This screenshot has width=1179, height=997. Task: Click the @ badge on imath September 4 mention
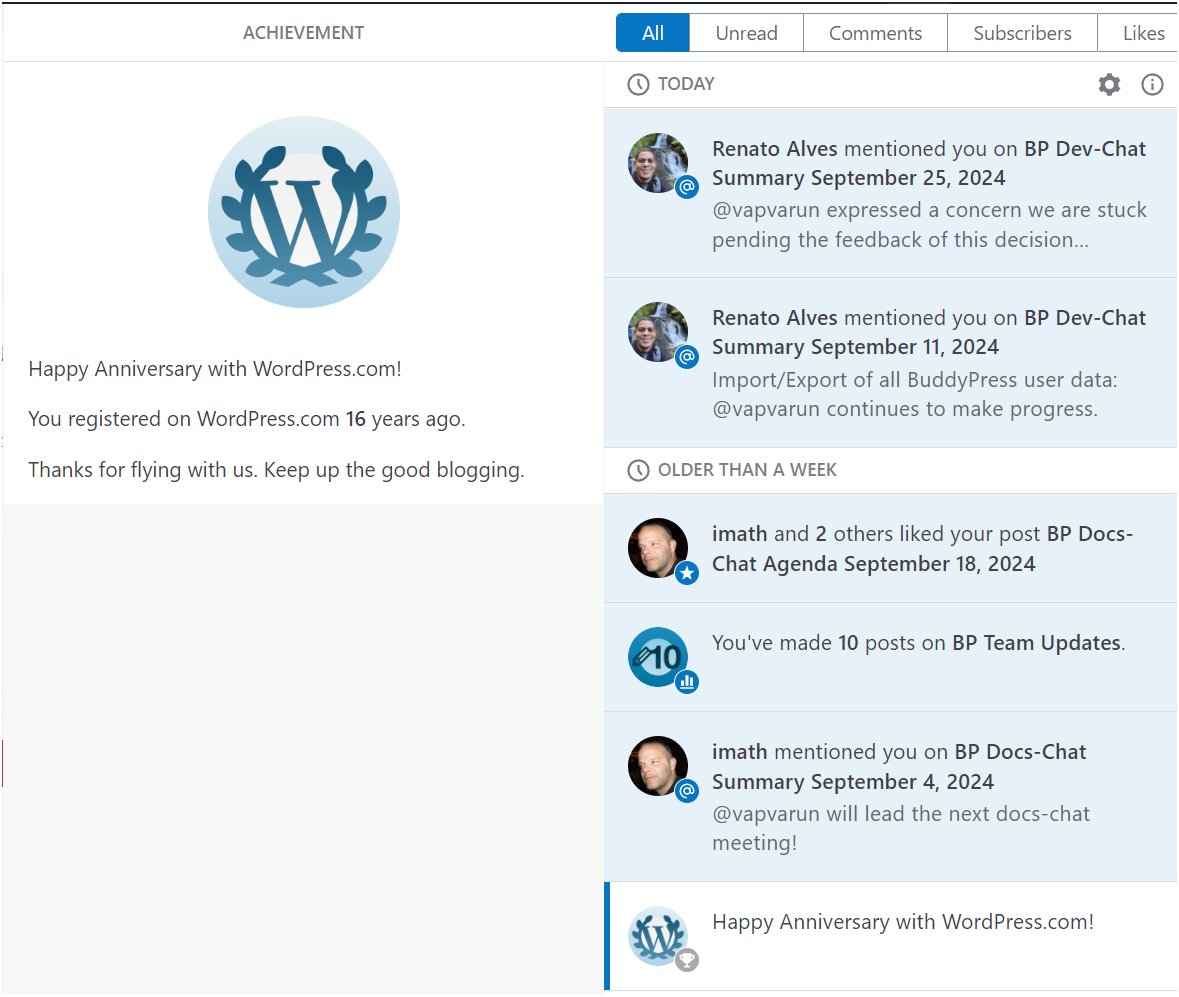click(x=686, y=791)
